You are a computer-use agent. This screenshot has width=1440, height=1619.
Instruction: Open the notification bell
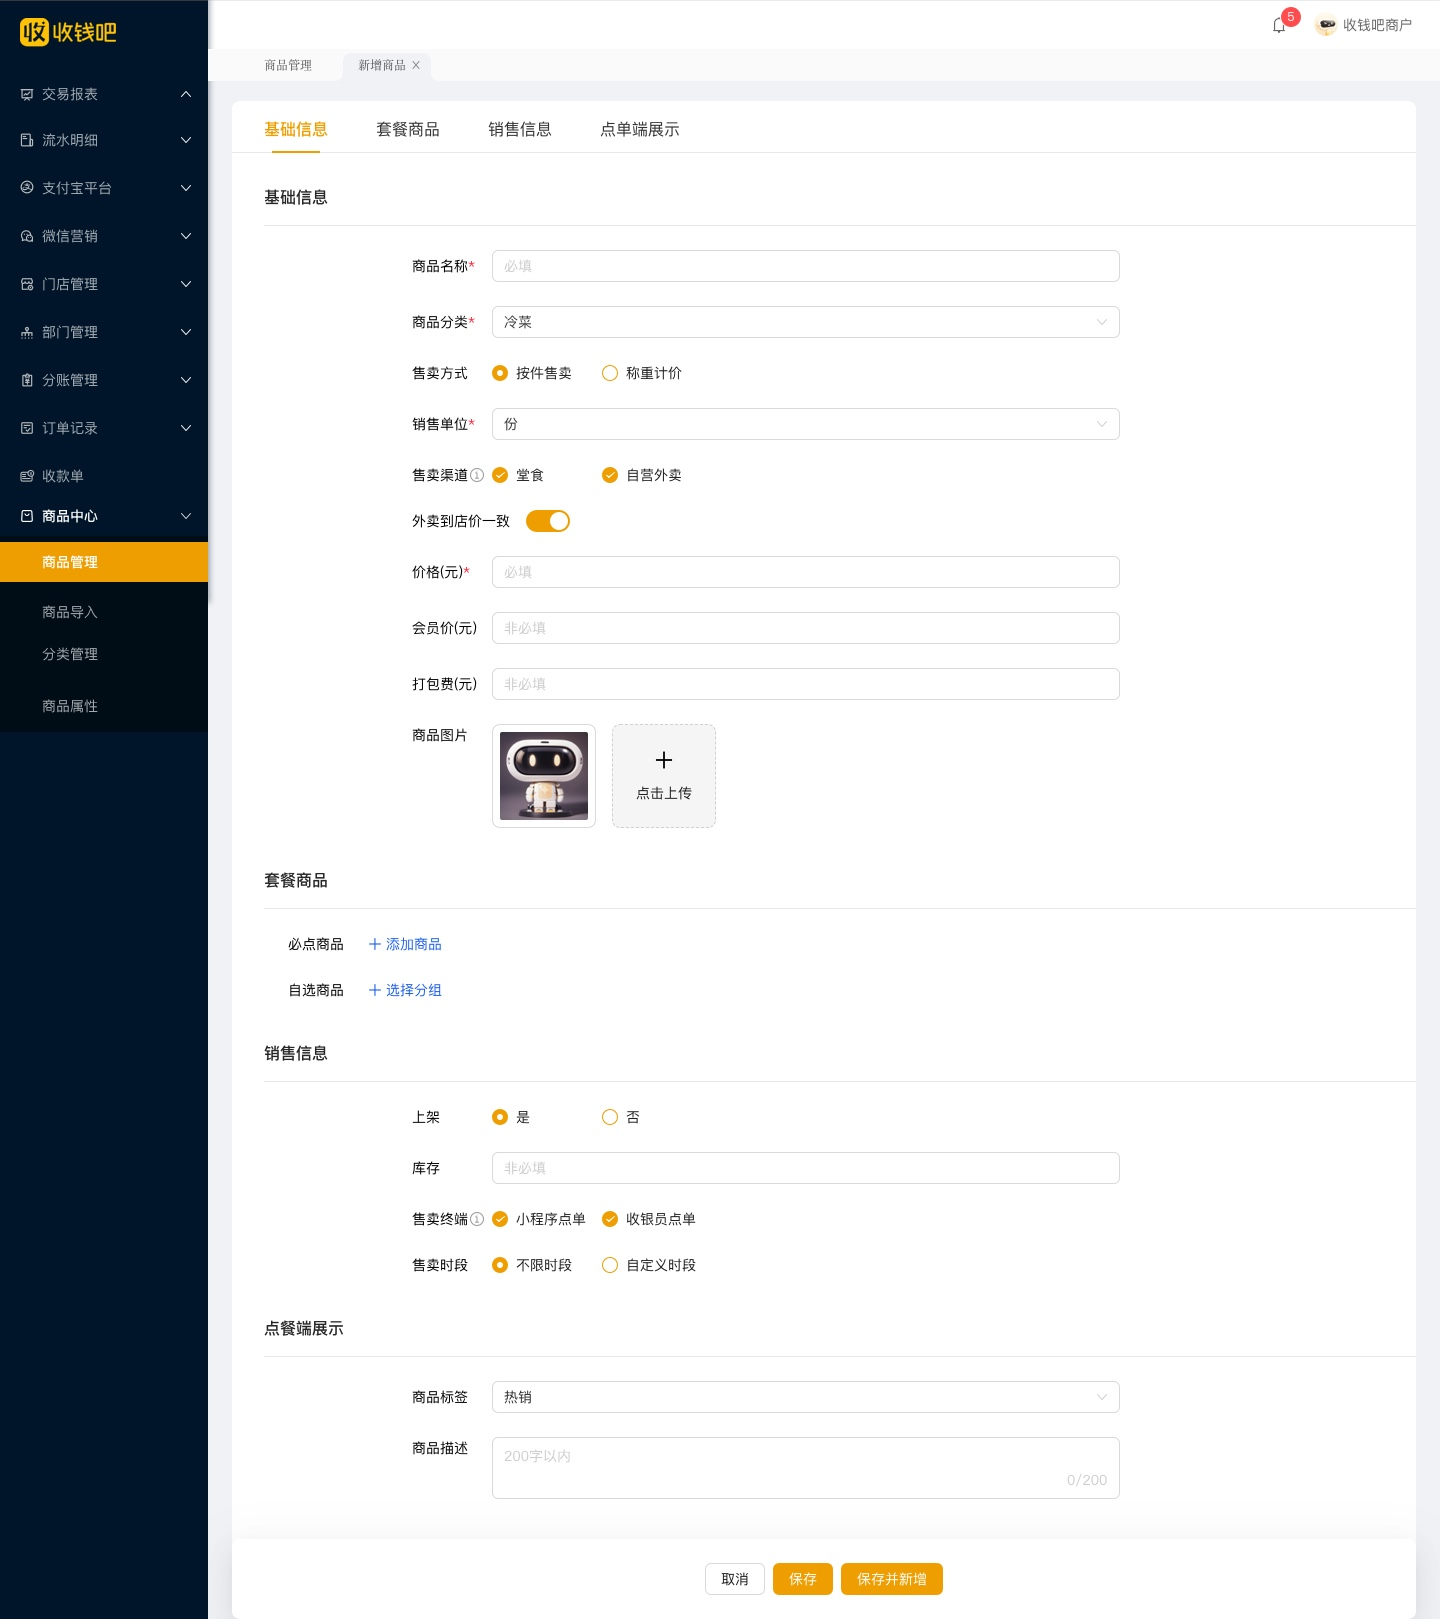pyautogui.click(x=1279, y=25)
